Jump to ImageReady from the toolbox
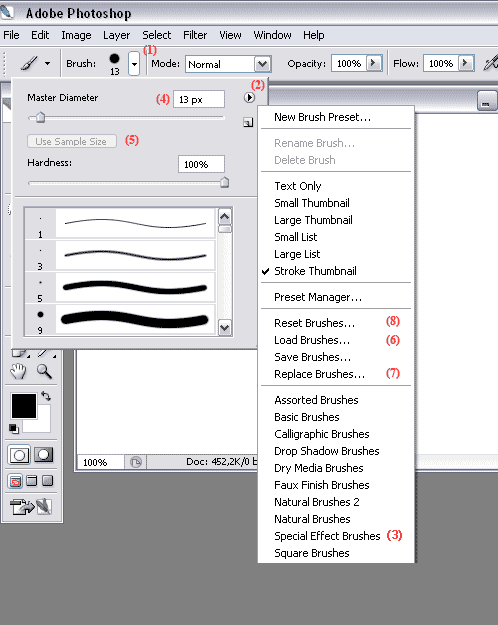The image size is (498, 625). pos(31,507)
